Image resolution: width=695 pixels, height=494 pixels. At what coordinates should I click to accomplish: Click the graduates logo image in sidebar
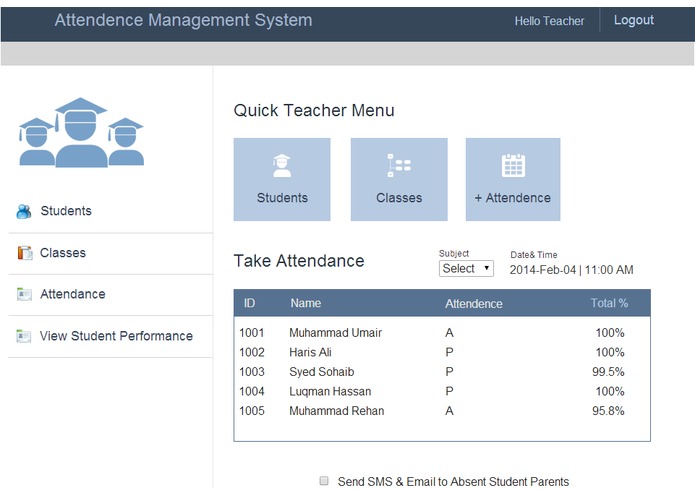pos(81,132)
